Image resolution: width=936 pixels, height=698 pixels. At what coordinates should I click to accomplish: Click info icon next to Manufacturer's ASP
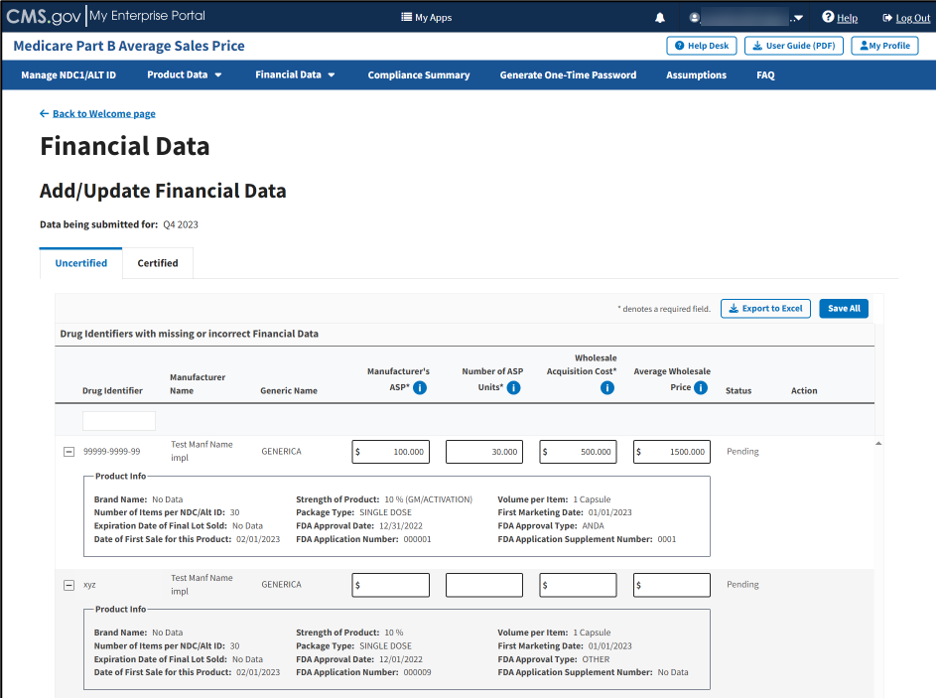pos(420,388)
